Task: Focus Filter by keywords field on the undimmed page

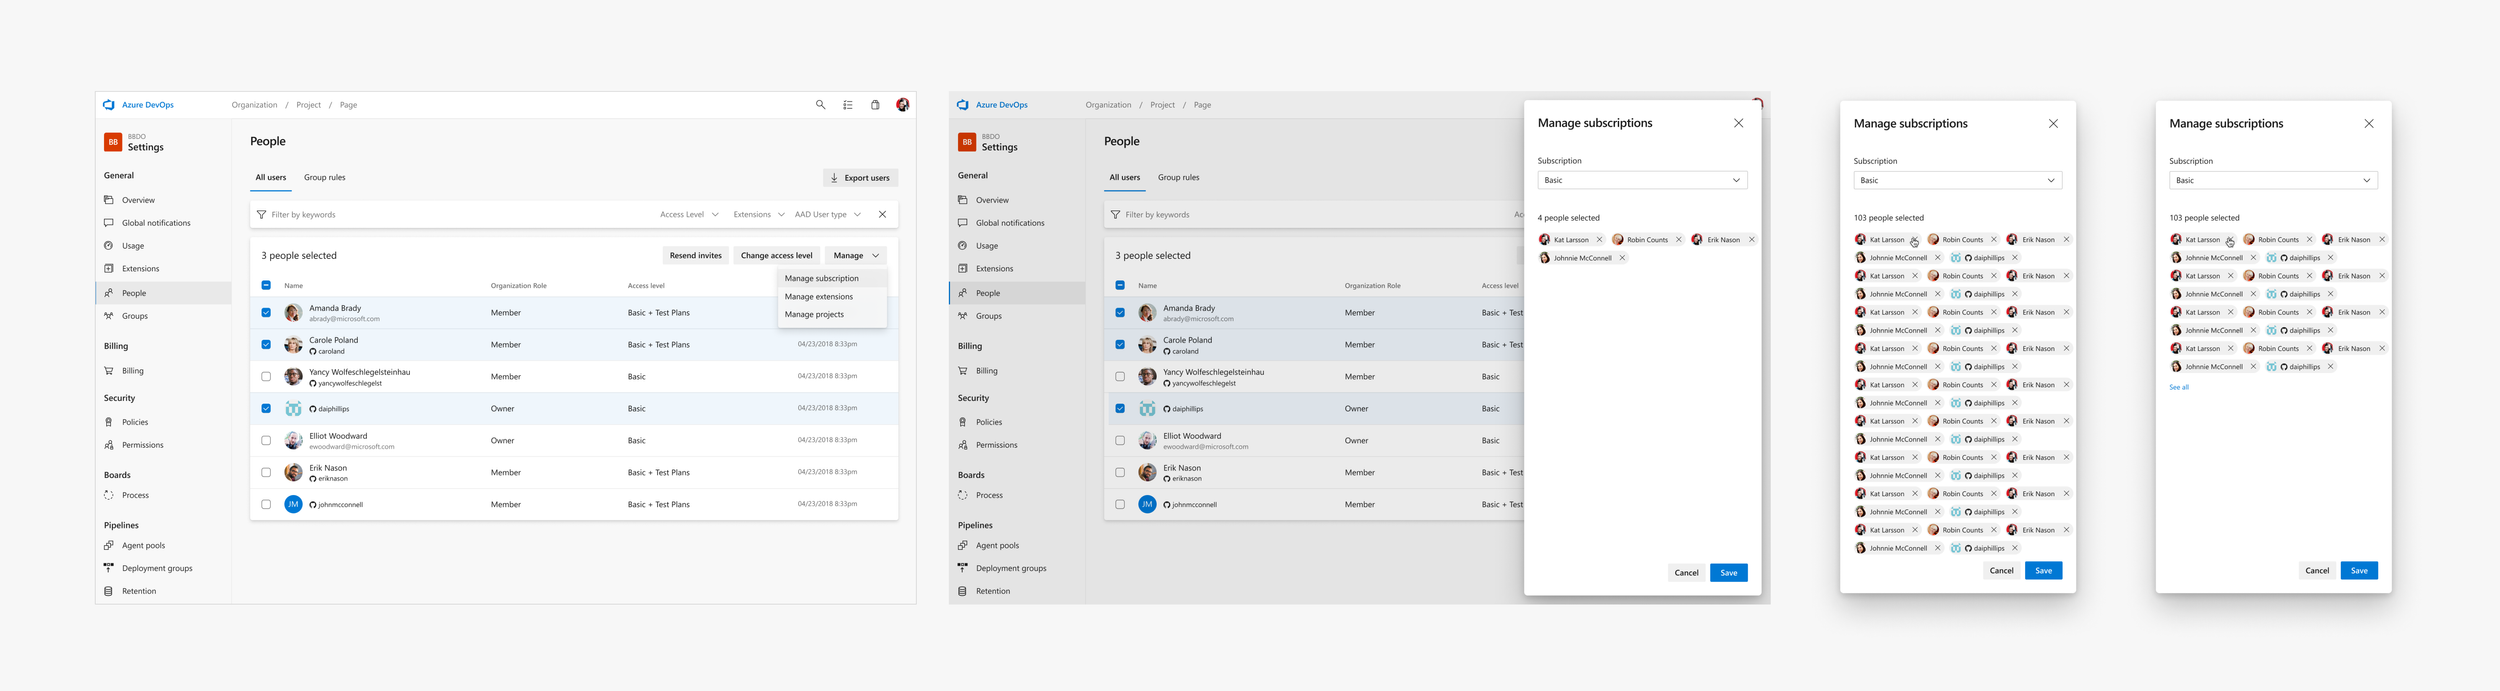Action: click(x=450, y=215)
